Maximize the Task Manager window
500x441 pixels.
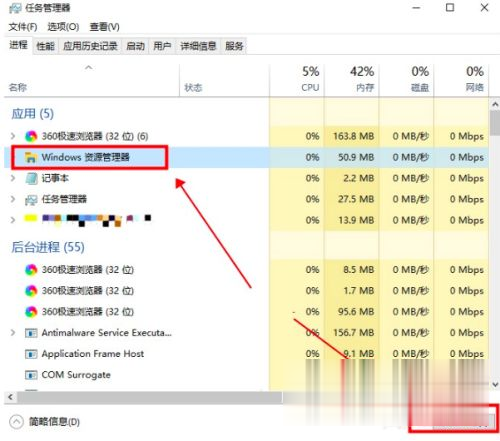click(450, 8)
